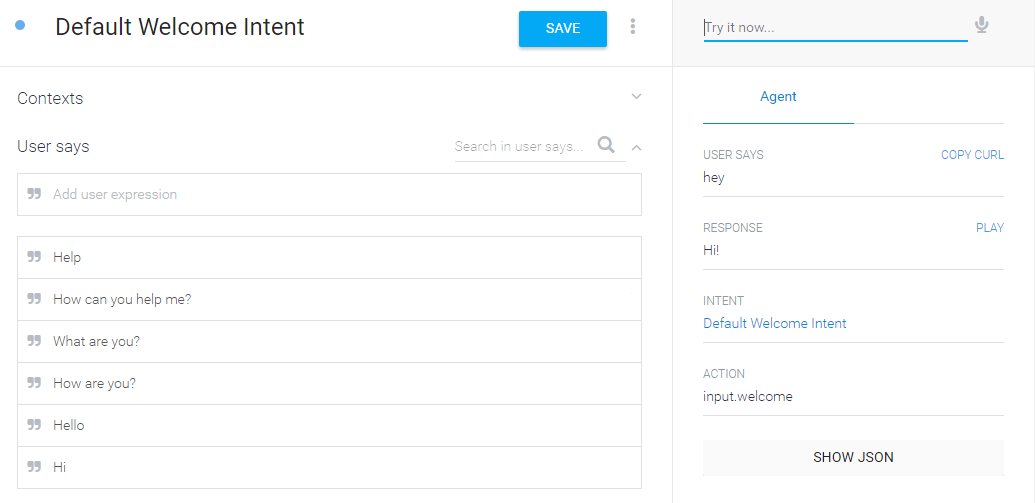This screenshot has width=1035, height=503.
Task: Click the Contexts section heading
Action: pyautogui.click(x=50, y=98)
